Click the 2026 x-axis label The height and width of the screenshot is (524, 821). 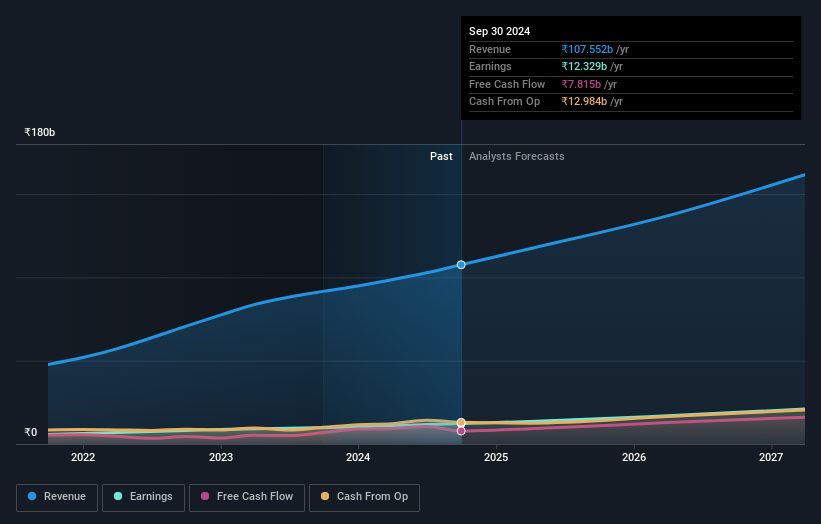[x=634, y=457]
